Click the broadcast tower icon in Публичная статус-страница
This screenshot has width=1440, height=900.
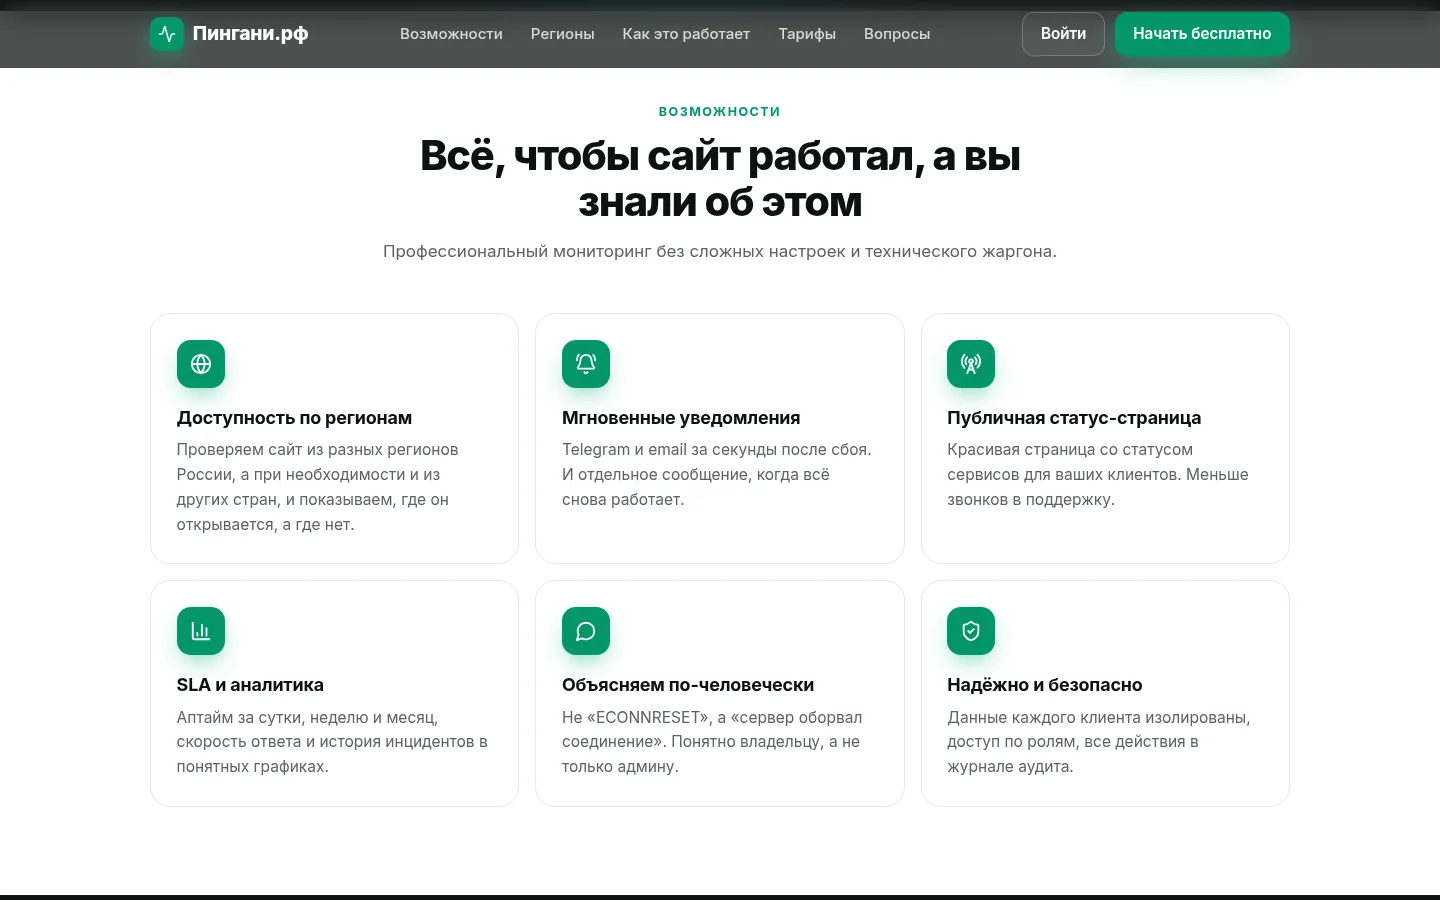pyautogui.click(x=971, y=364)
